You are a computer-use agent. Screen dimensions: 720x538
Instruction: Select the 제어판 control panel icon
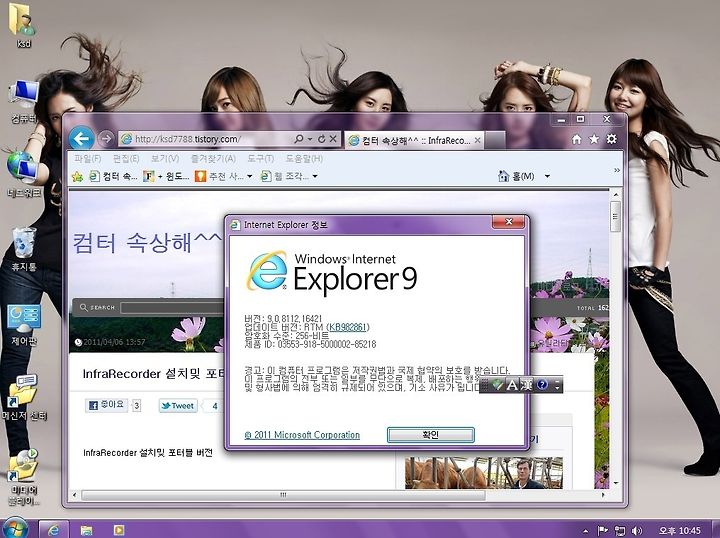24,325
